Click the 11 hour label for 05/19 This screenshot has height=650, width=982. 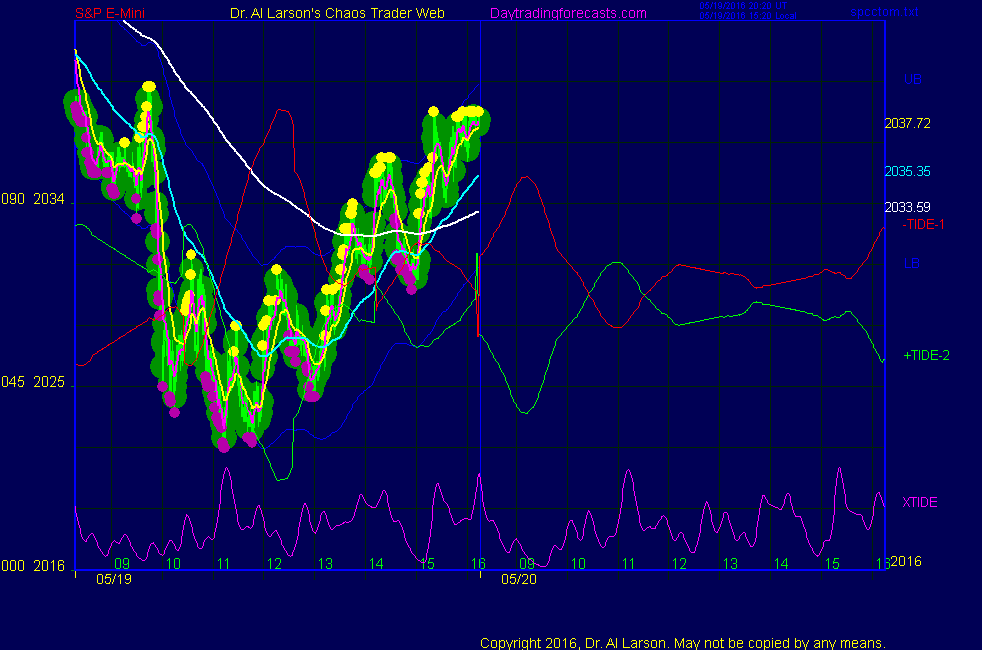(224, 564)
